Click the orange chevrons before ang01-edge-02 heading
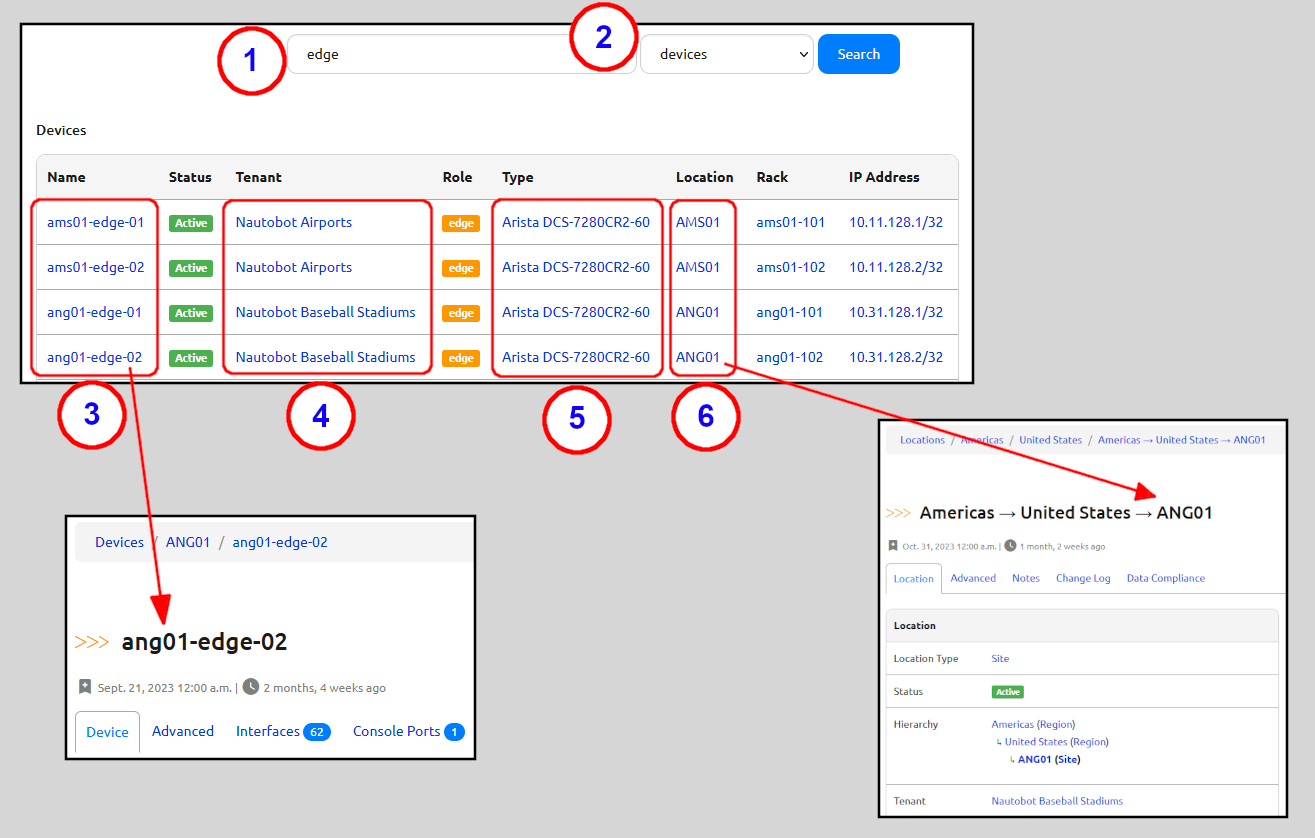The height and width of the screenshot is (838, 1315). coord(92,641)
